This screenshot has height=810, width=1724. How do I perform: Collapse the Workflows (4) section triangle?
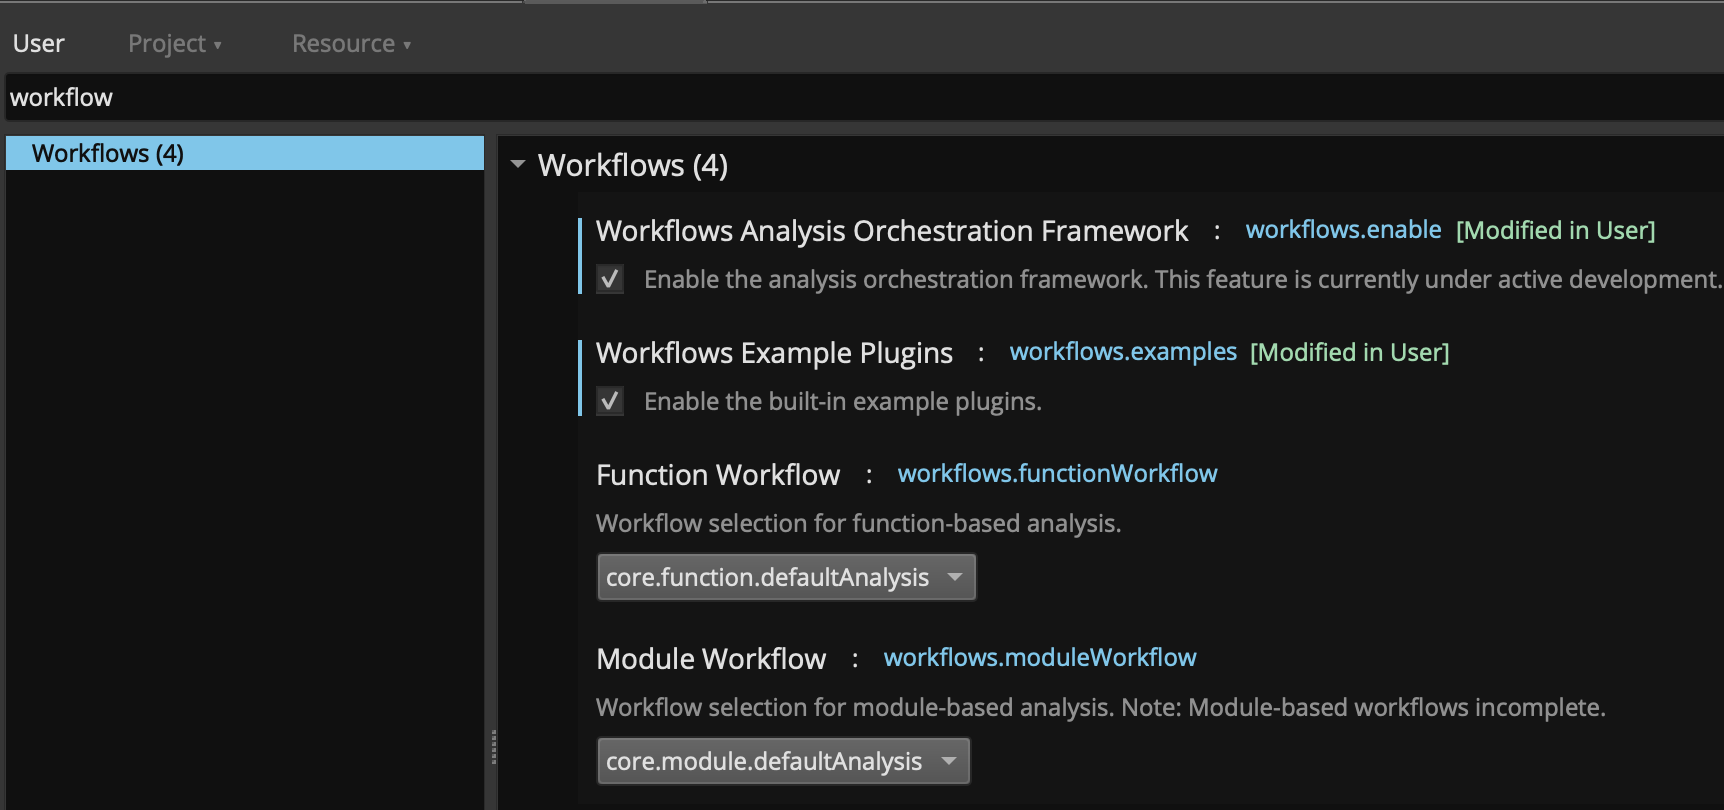pyautogui.click(x=518, y=165)
